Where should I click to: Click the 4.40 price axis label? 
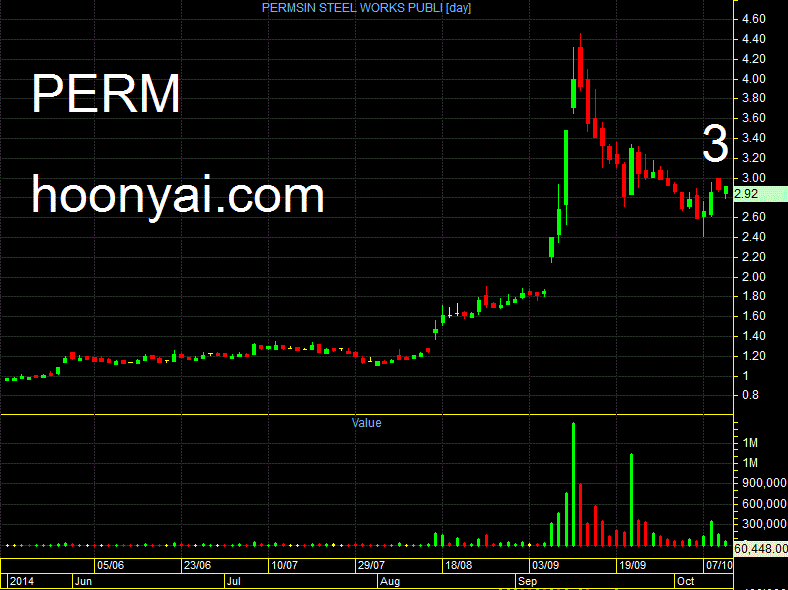pyautogui.click(x=753, y=39)
